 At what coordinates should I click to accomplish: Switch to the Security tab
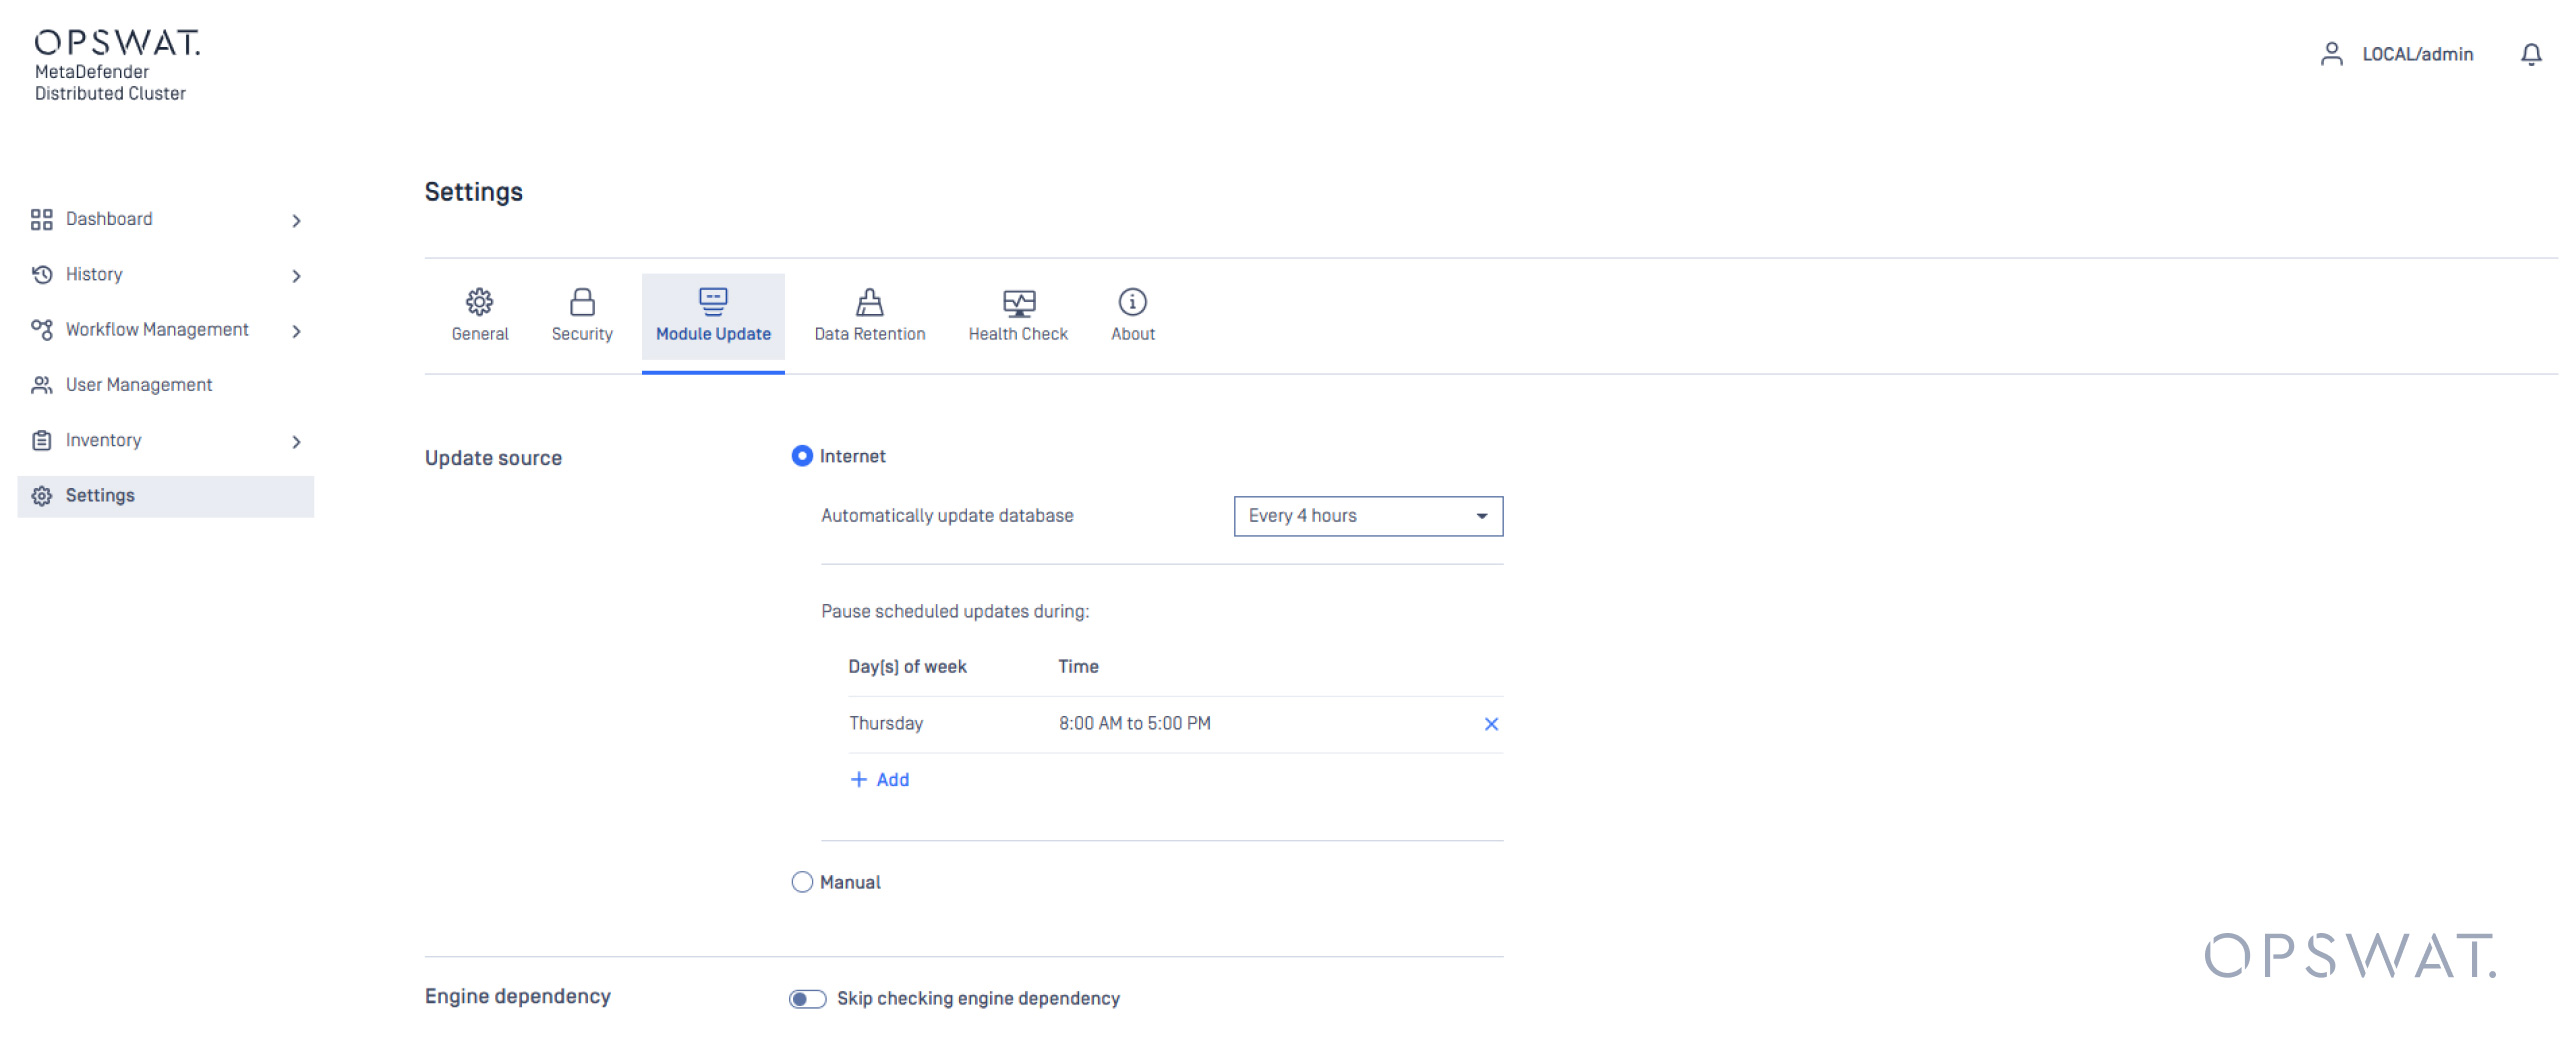[x=582, y=315]
